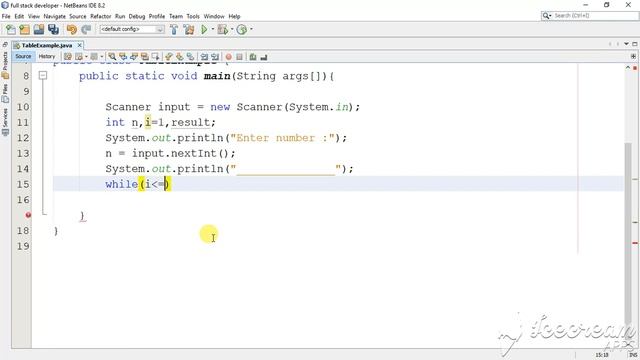Viewport: 640px width, 360px height.
Task: Open the File menu
Action: click(x=6, y=16)
